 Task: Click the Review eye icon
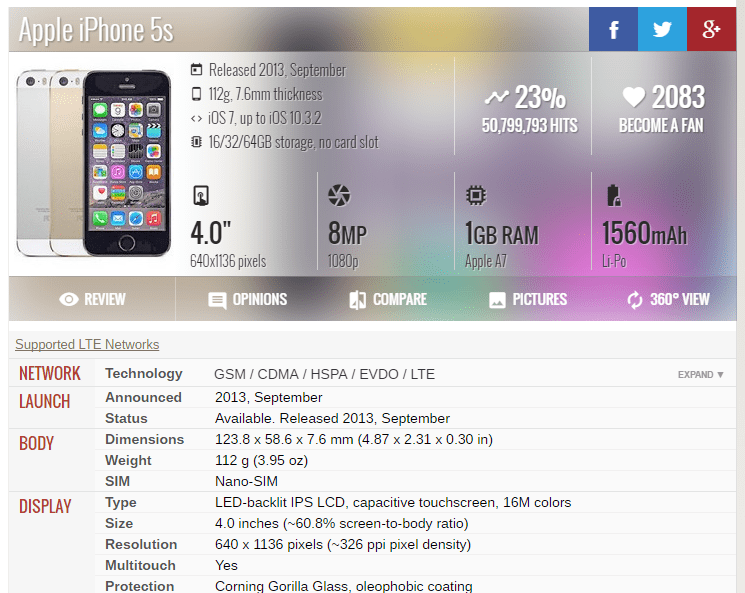69,299
